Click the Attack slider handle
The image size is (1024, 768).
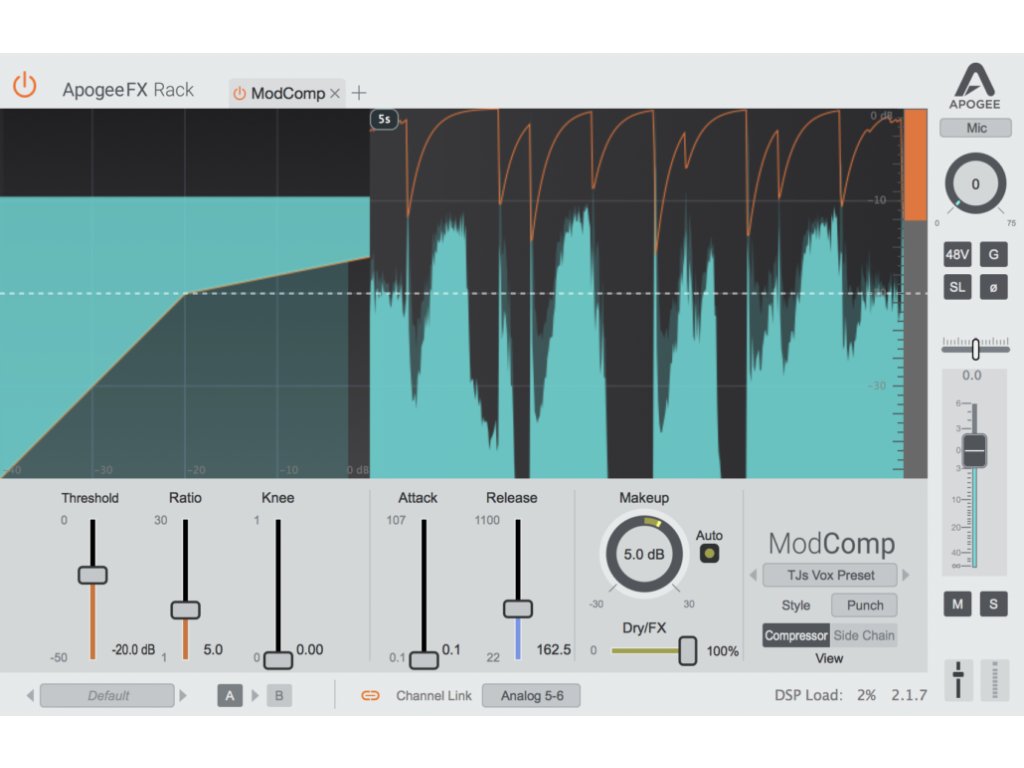click(x=424, y=660)
